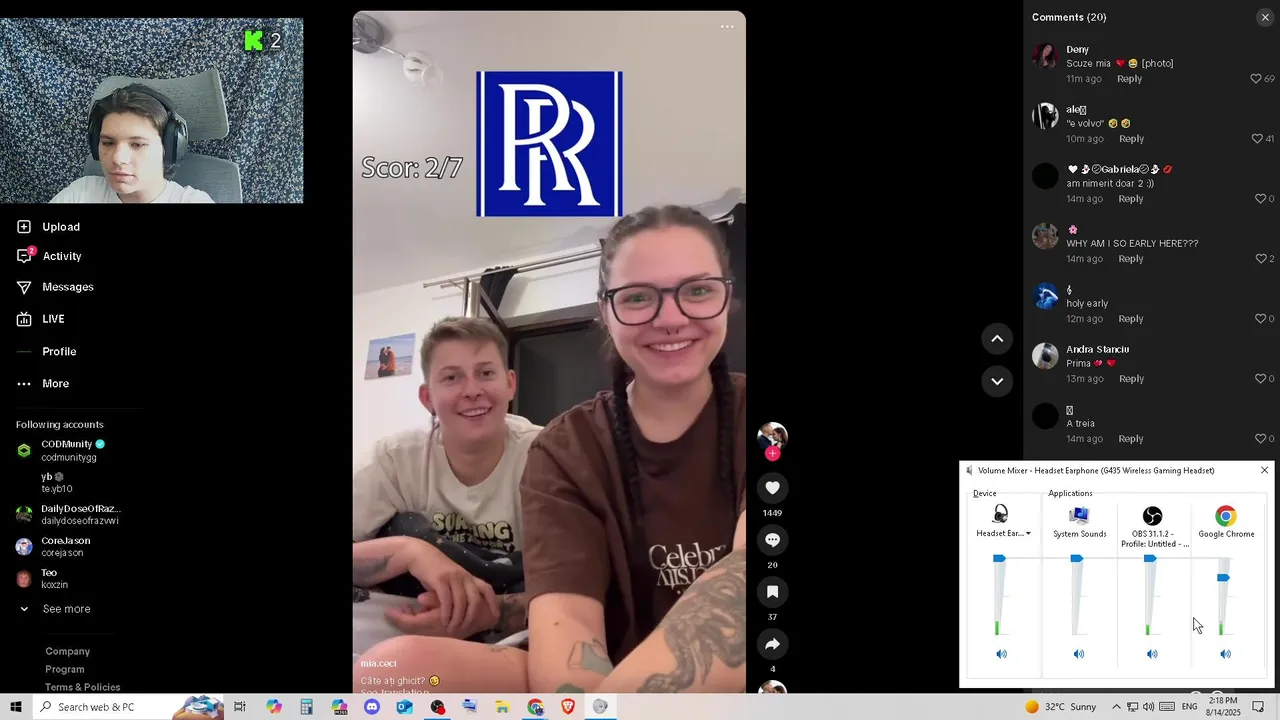Adjust Headset Earphone volume slider
The height and width of the screenshot is (720, 1280).
[999, 559]
